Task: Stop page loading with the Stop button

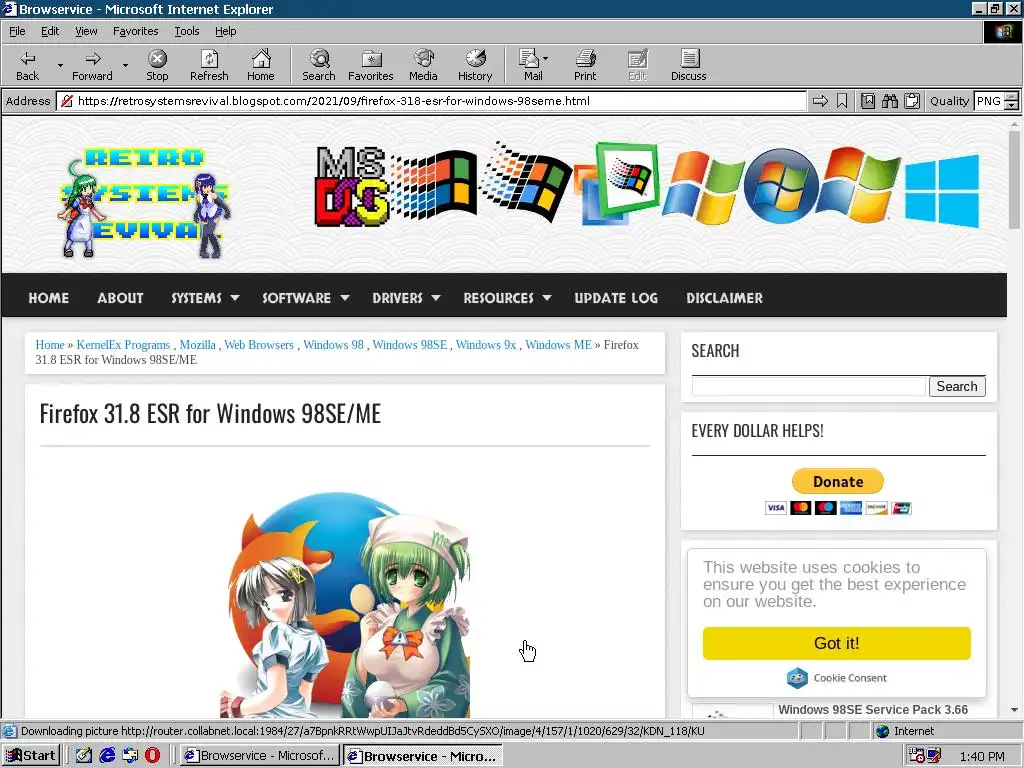Action: [x=157, y=65]
